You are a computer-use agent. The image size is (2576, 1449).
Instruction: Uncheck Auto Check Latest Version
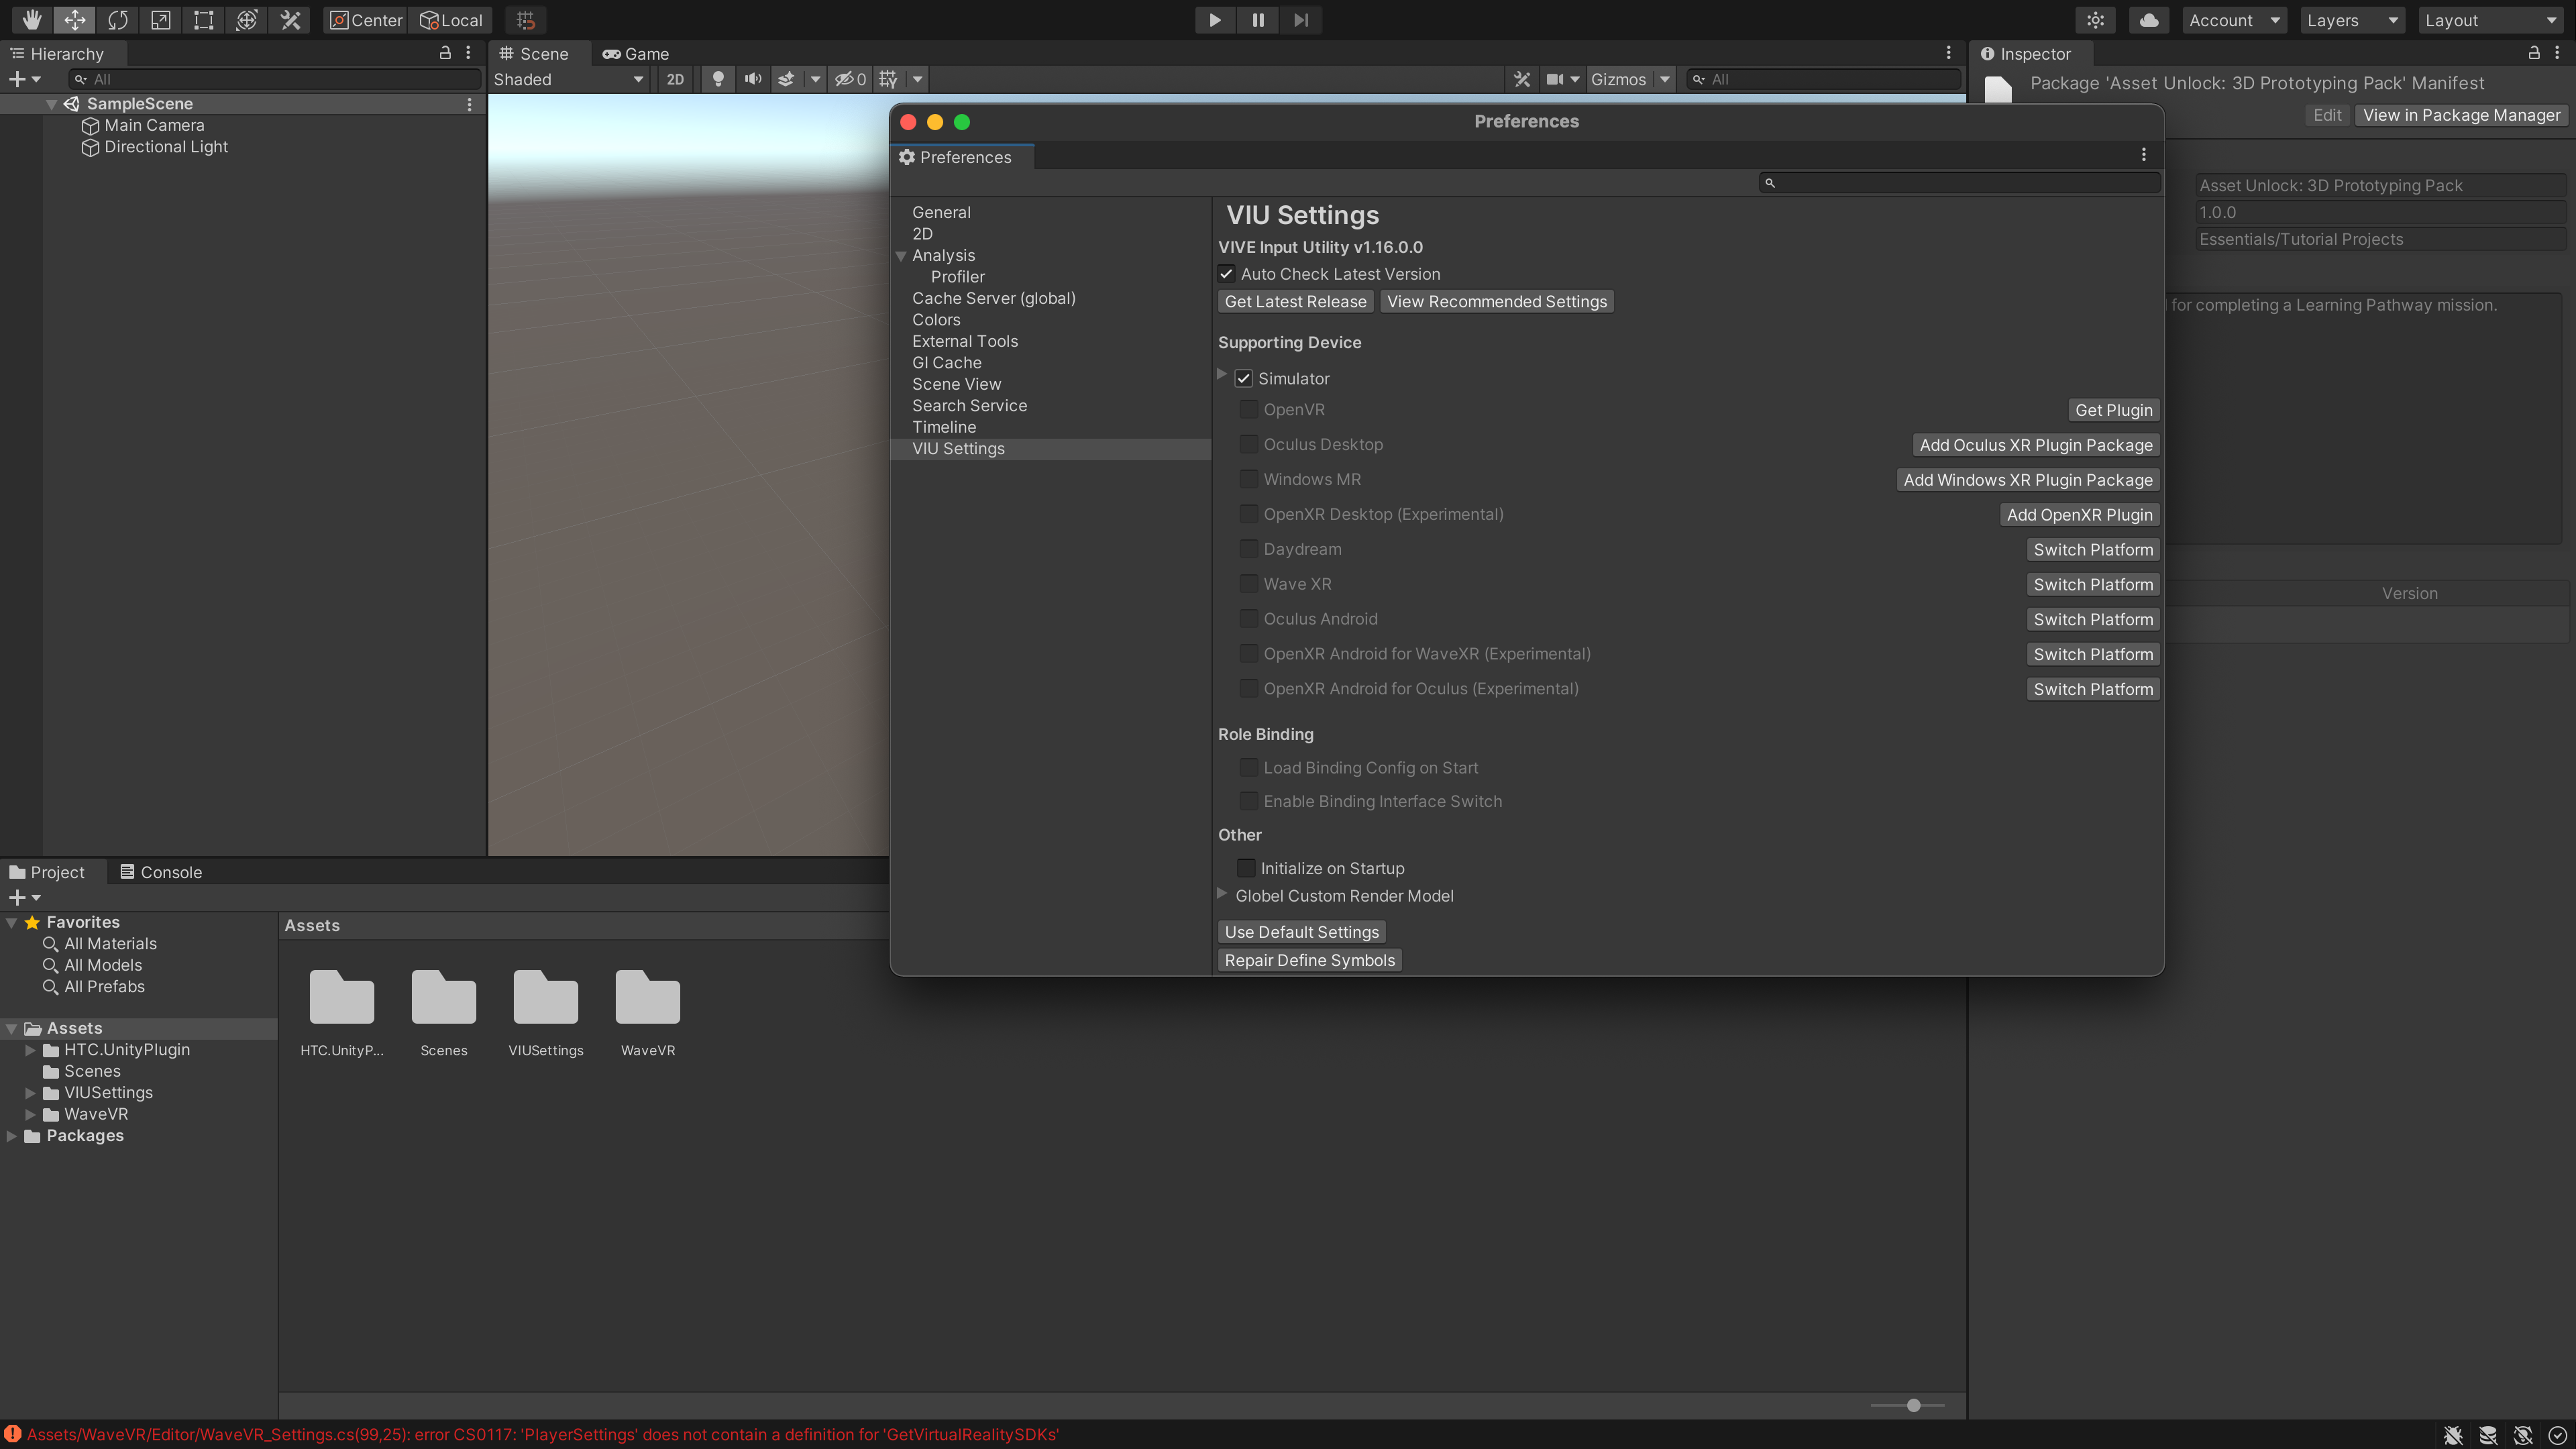[x=1226, y=274]
